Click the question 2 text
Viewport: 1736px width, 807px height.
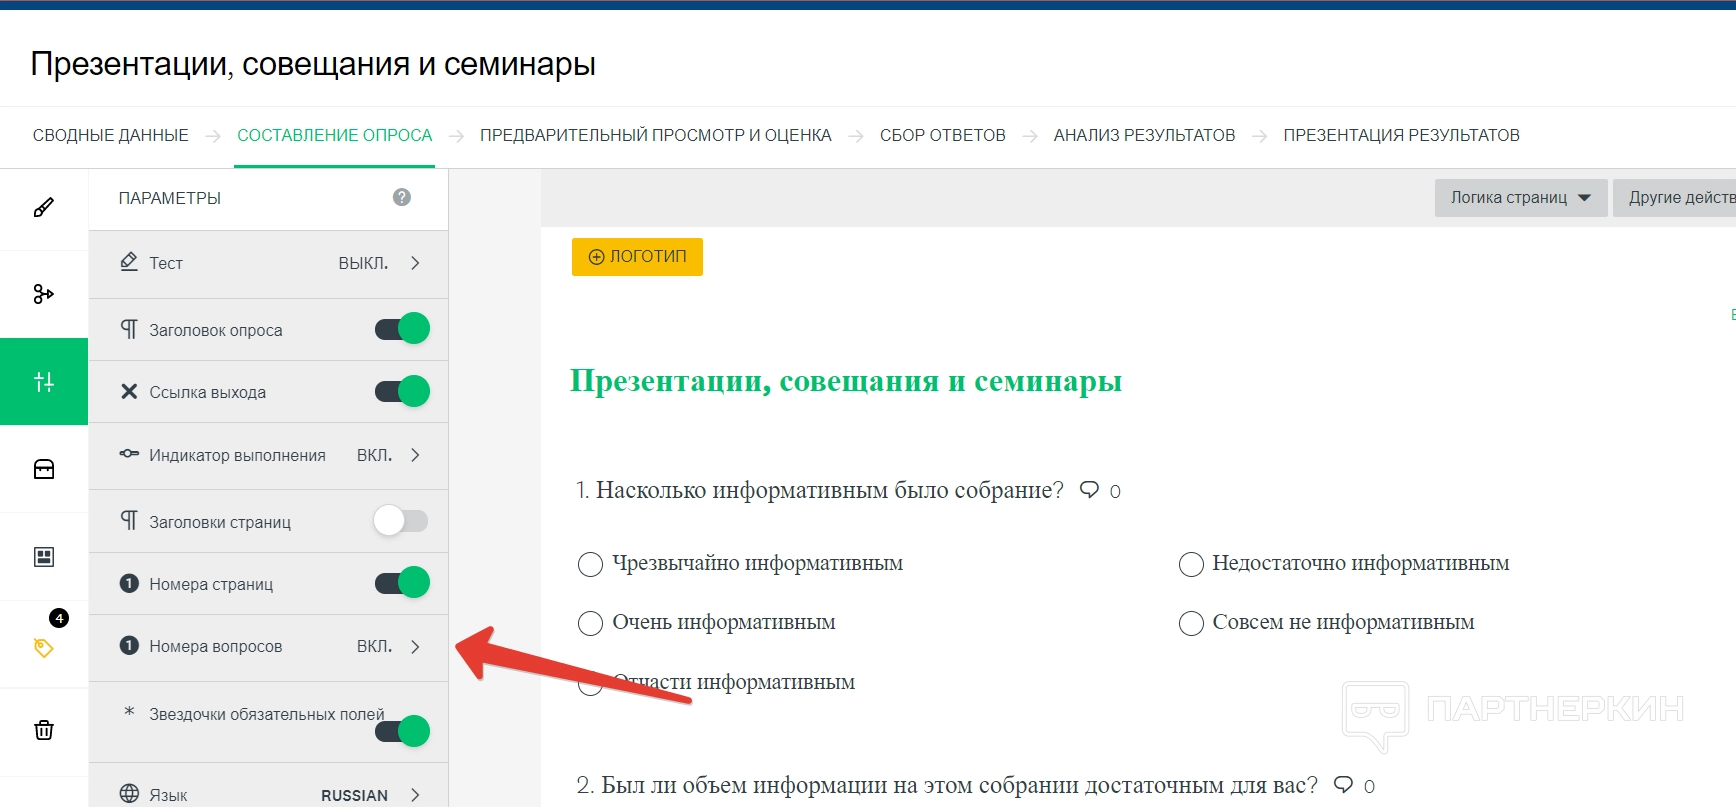[947, 785]
